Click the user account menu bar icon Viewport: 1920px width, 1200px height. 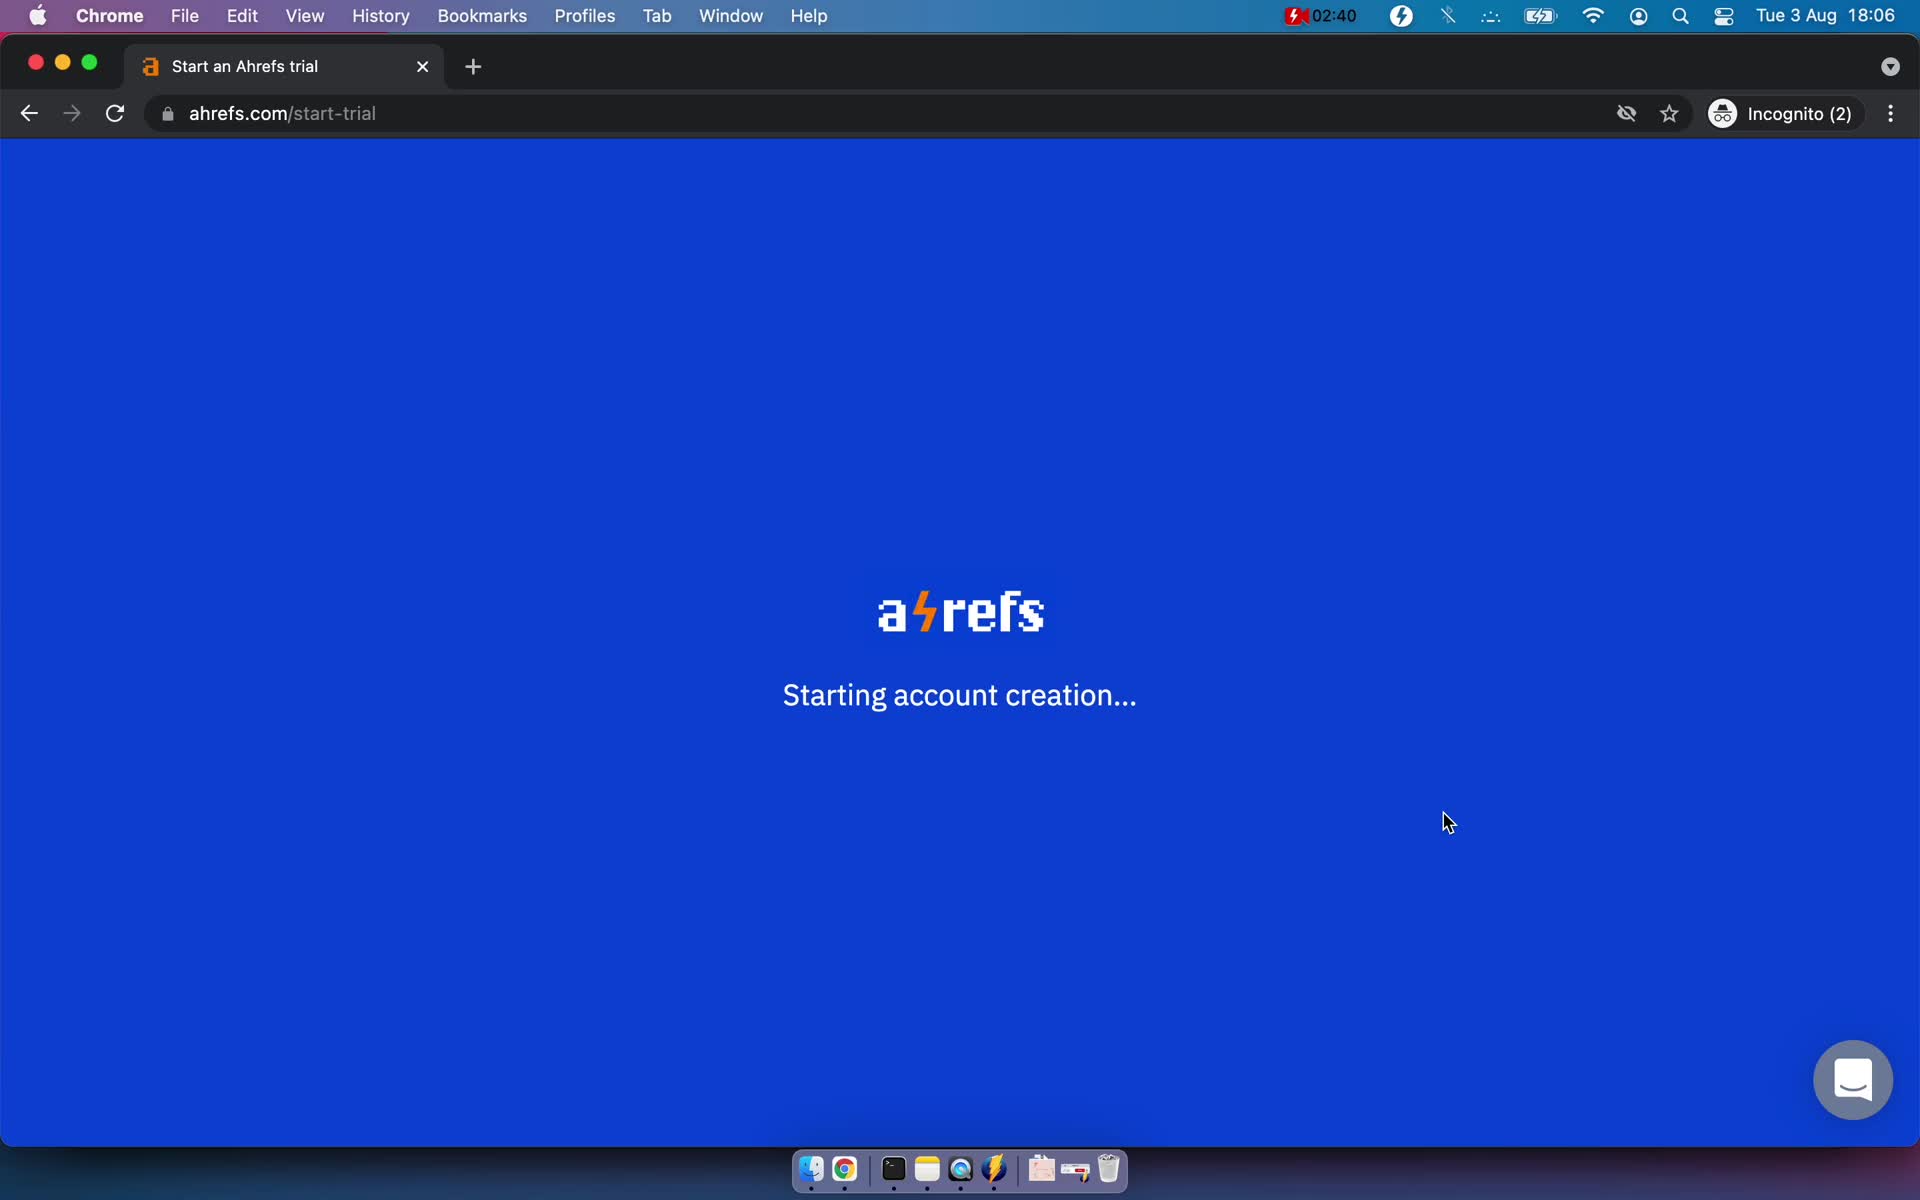click(1638, 16)
